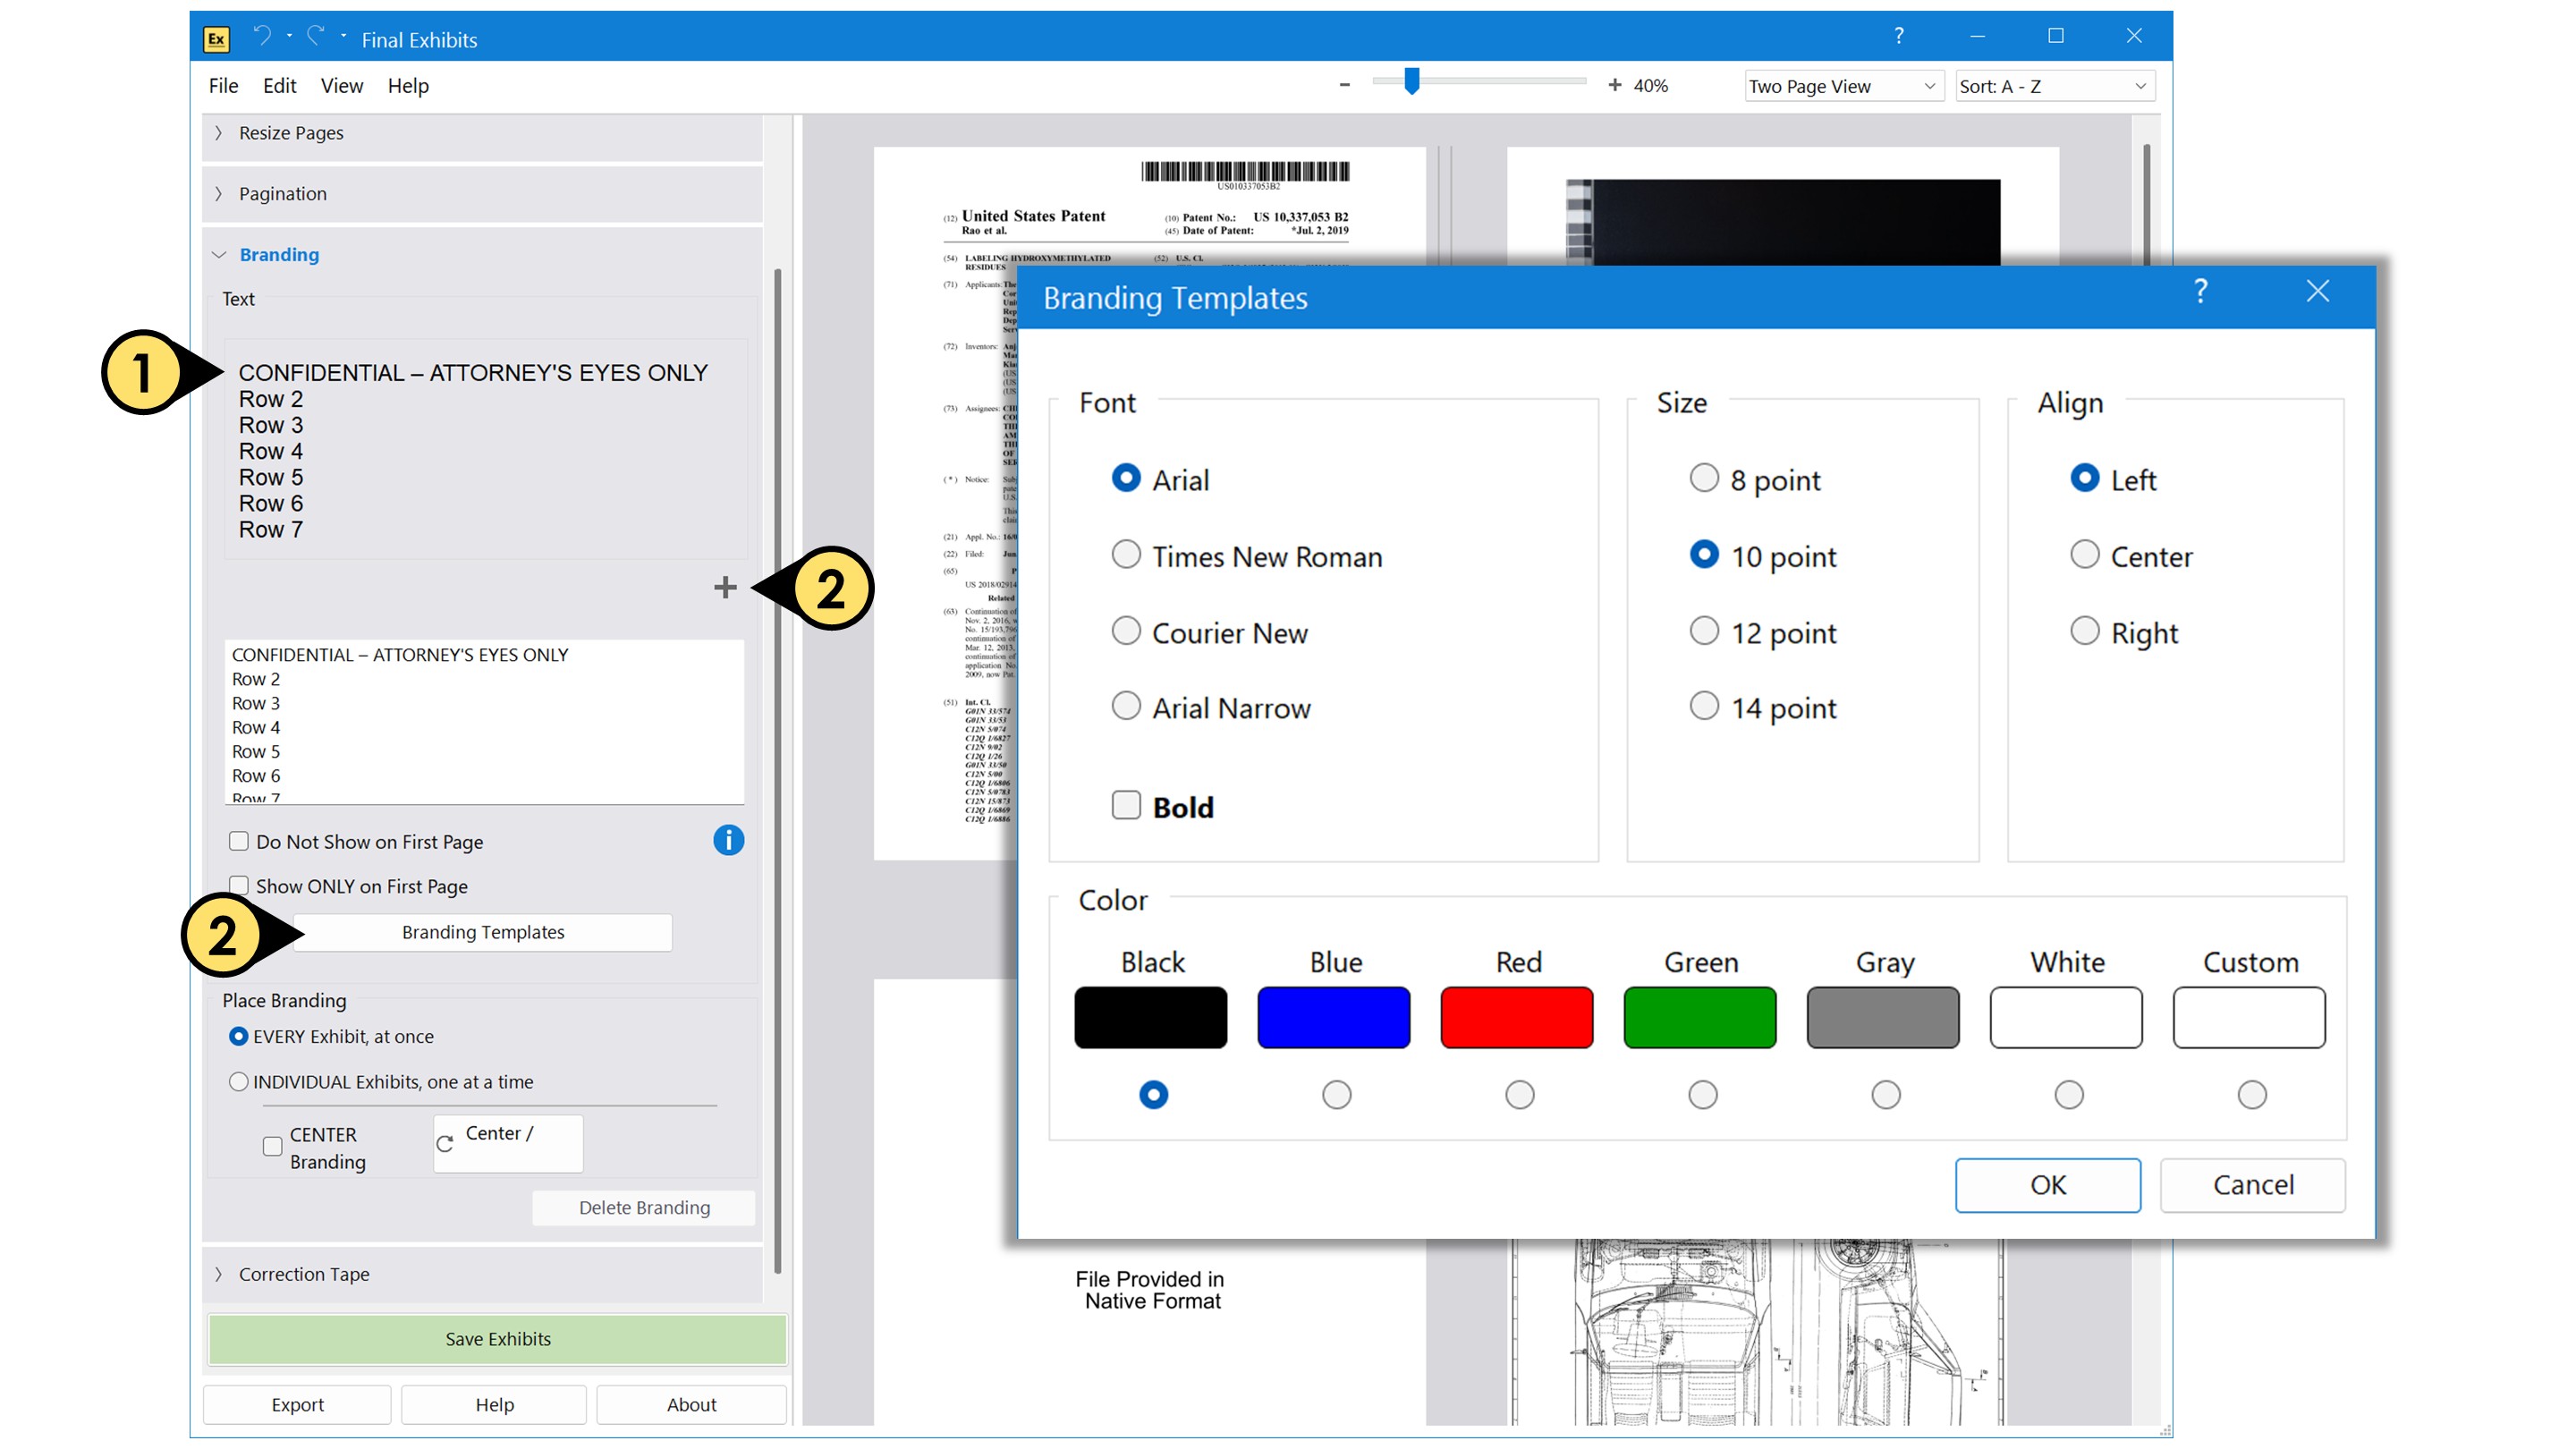Click the blue info icon

(728, 840)
